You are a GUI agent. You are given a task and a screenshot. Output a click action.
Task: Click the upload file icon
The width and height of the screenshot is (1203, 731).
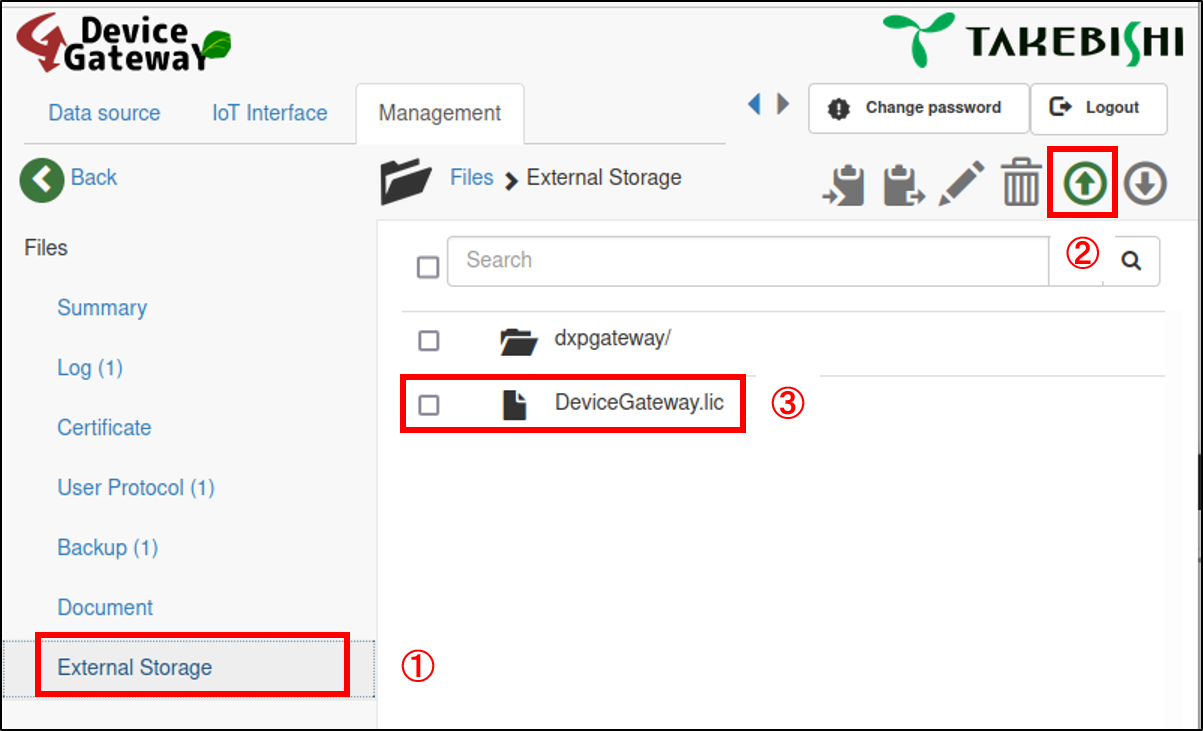pyautogui.click(x=1082, y=184)
